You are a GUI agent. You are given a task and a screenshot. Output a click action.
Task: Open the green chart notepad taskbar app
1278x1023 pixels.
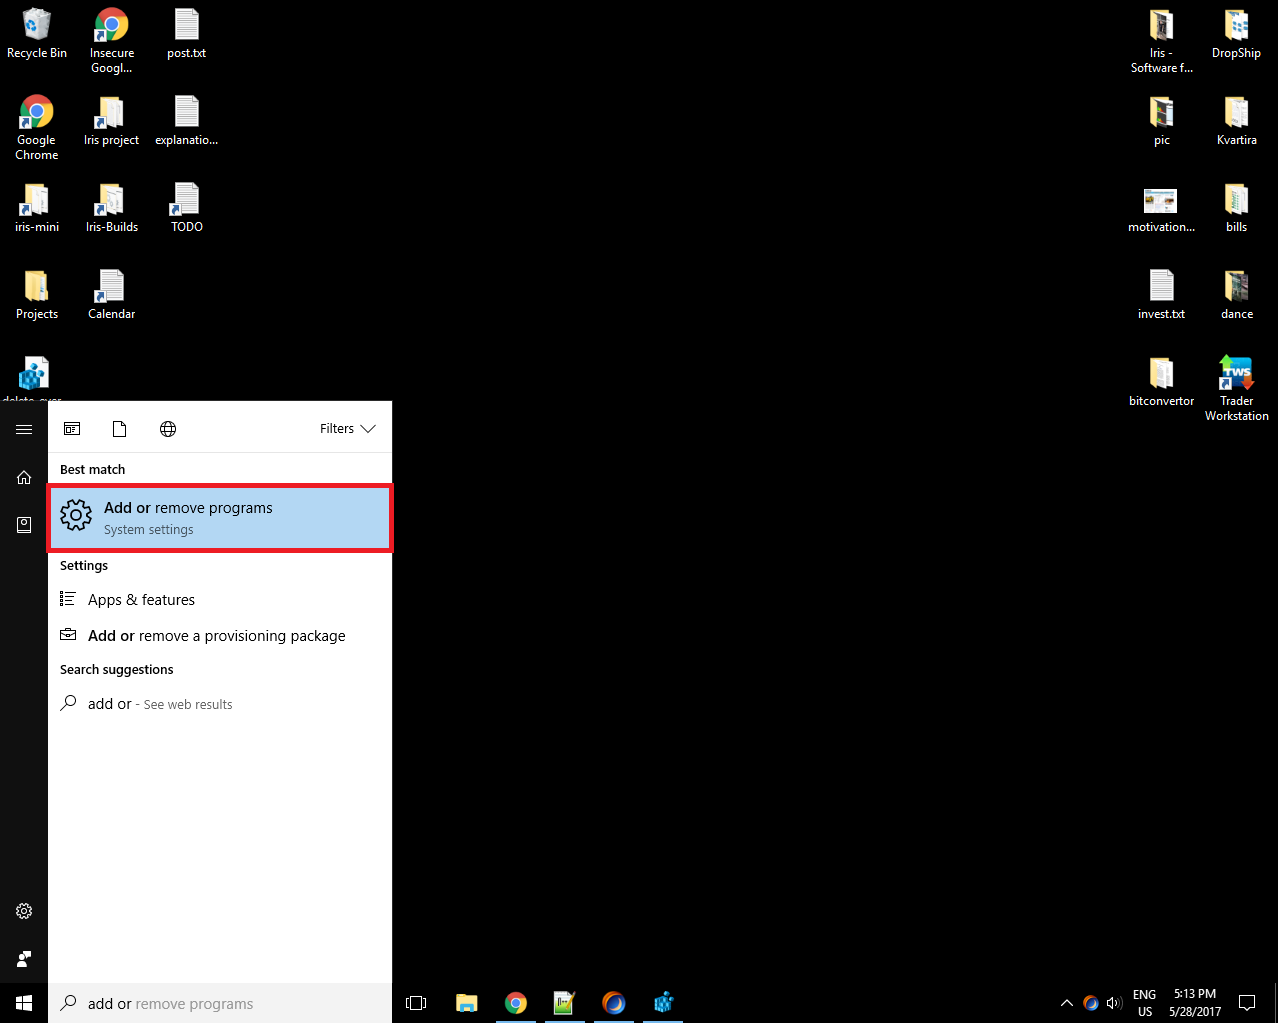tap(565, 1003)
